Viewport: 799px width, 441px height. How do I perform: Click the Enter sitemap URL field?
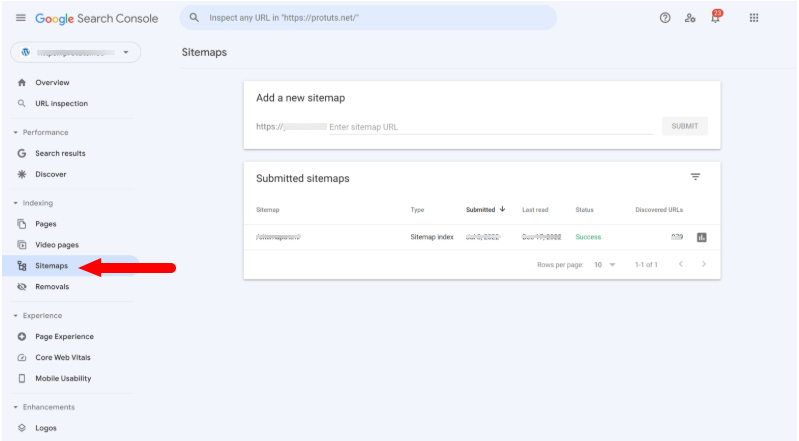pos(491,127)
